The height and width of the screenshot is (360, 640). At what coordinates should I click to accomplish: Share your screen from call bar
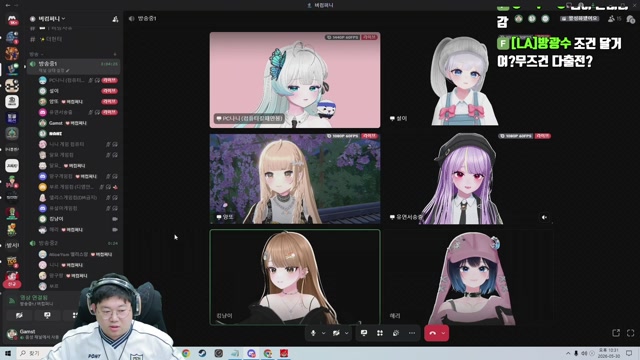point(364,333)
